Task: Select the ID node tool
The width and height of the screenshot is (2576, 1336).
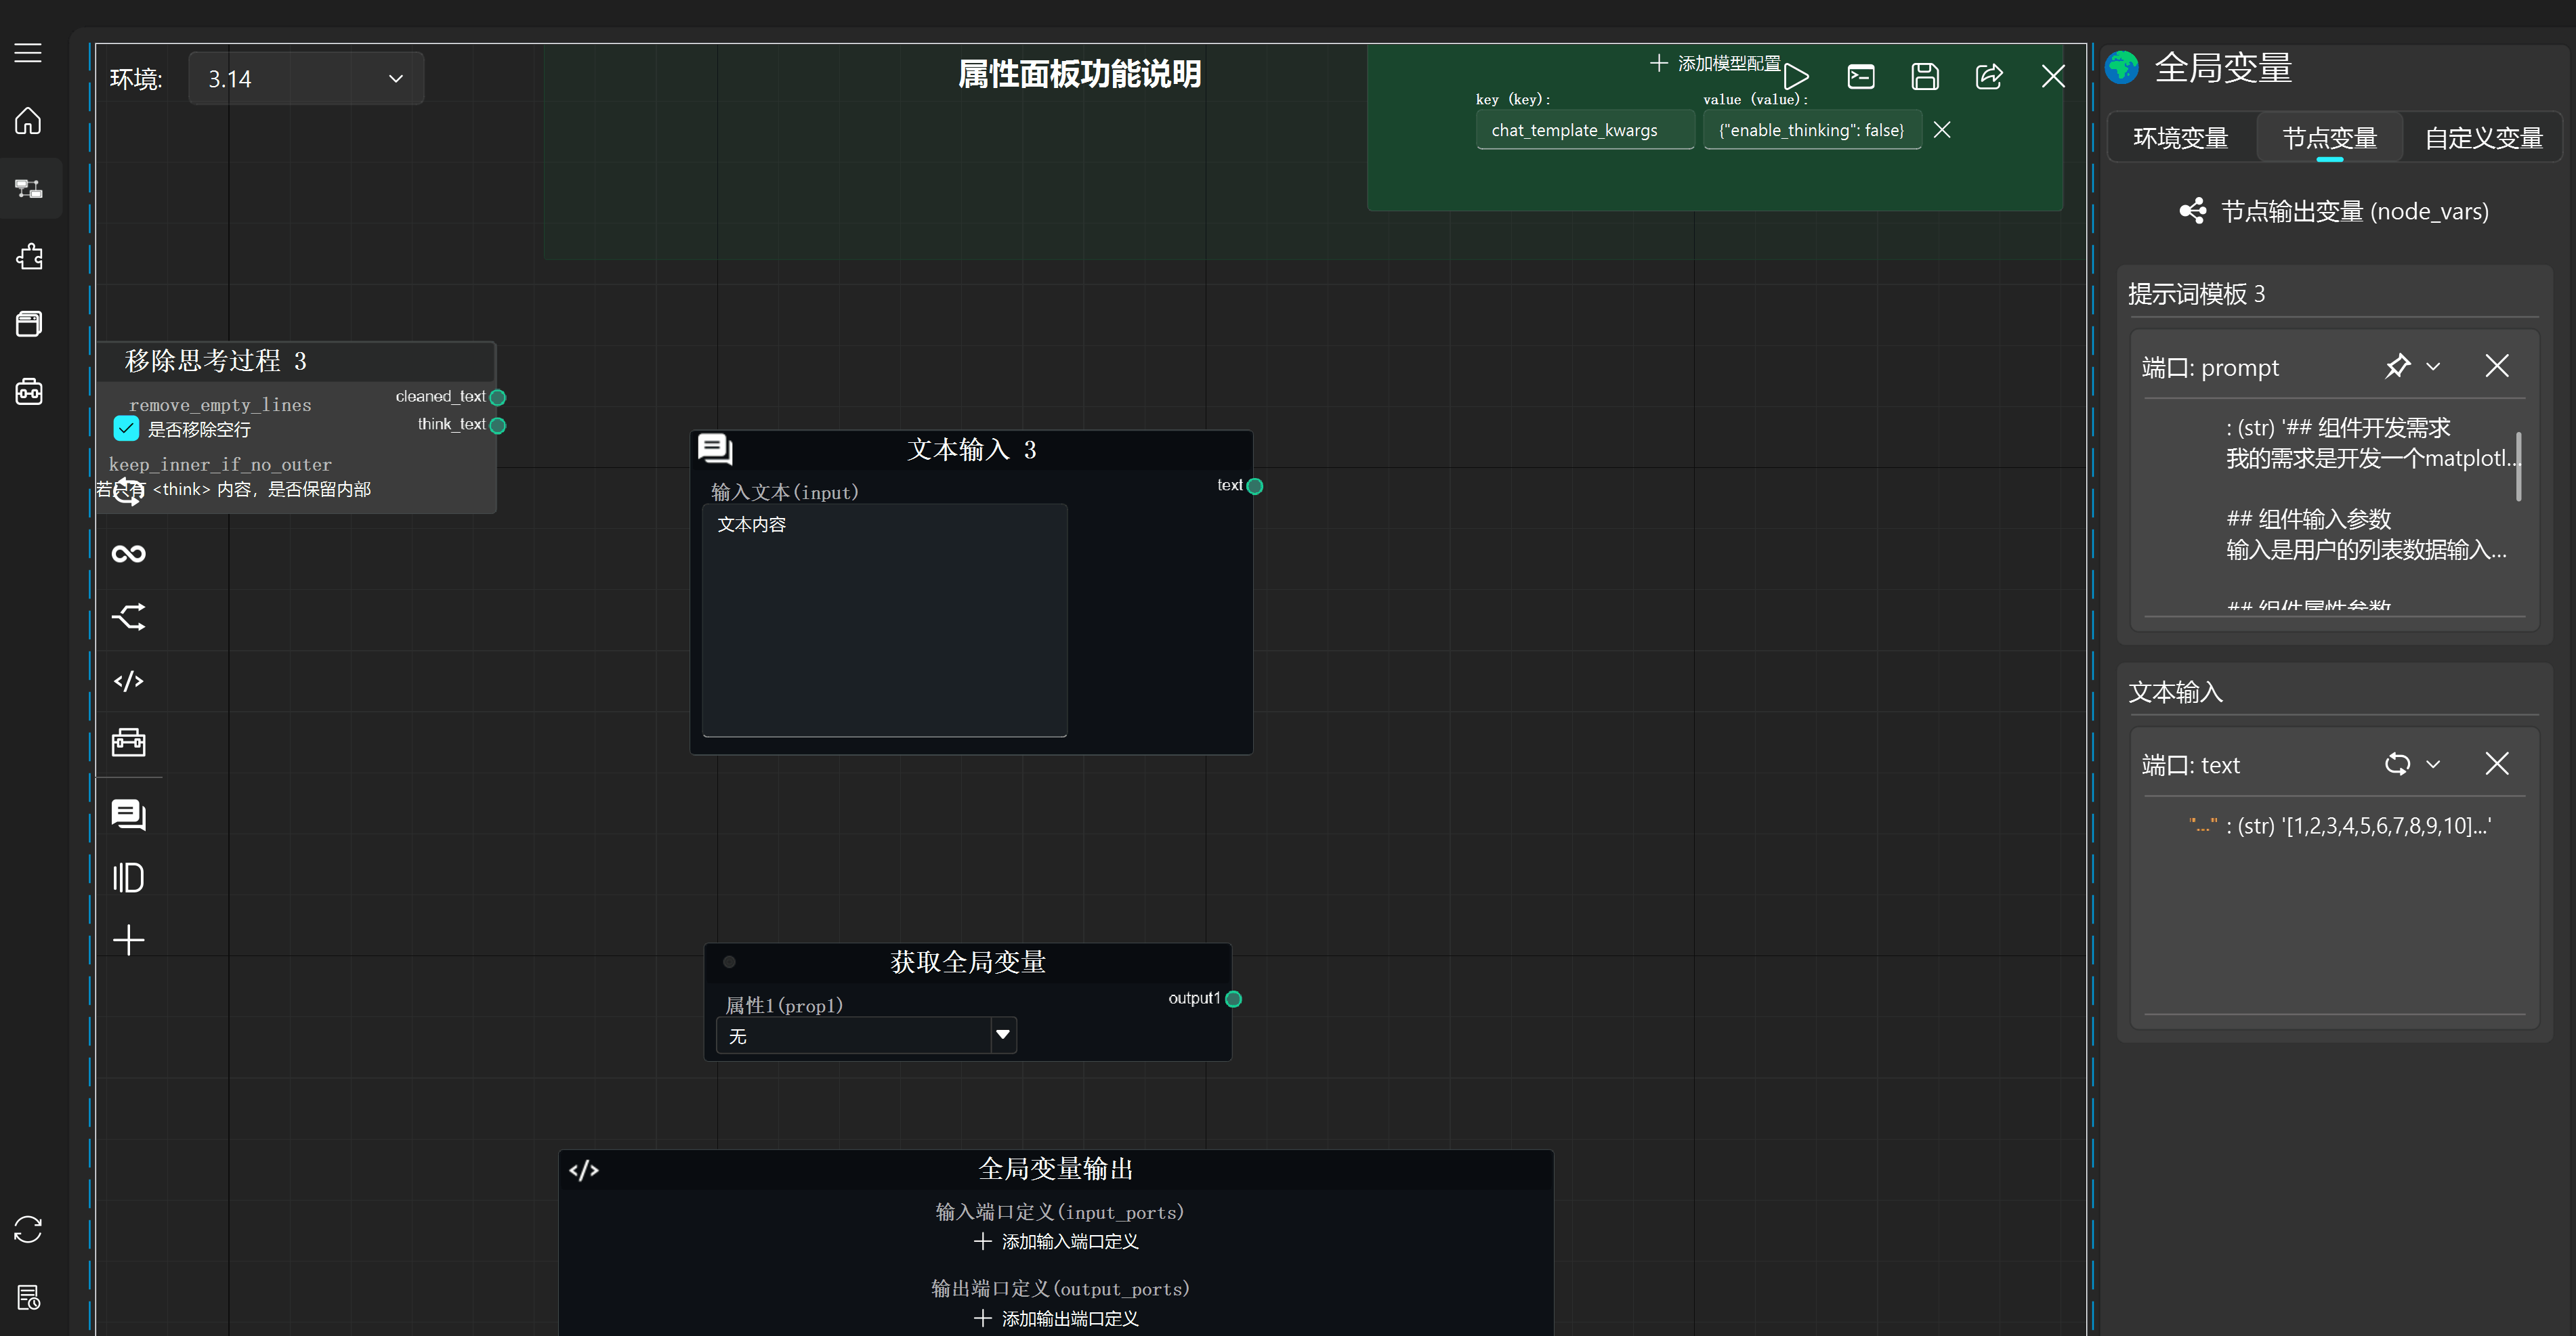Action: click(129, 878)
